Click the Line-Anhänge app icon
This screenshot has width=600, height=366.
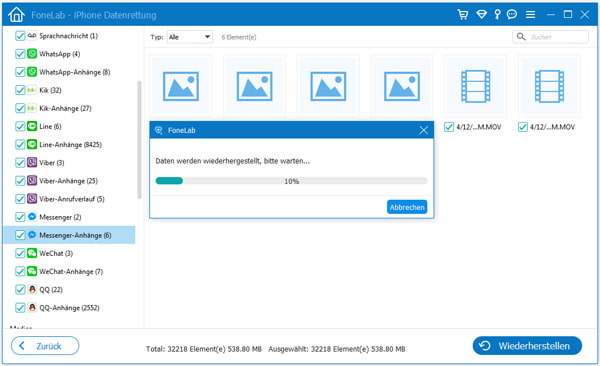32,144
